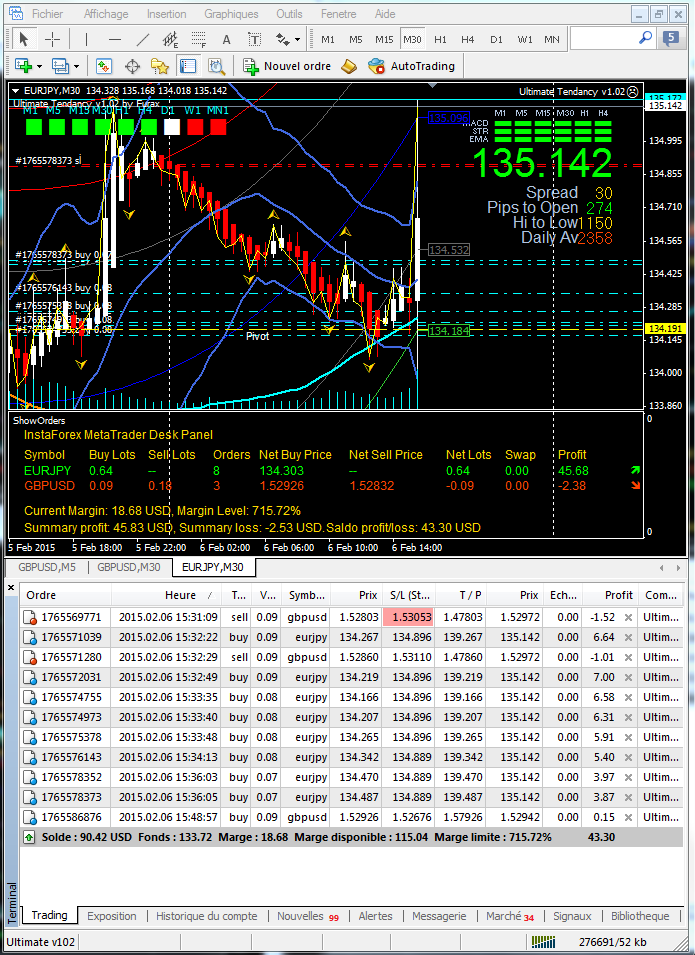
Task: Switch chart to H4 timeframe
Action: coord(468,40)
